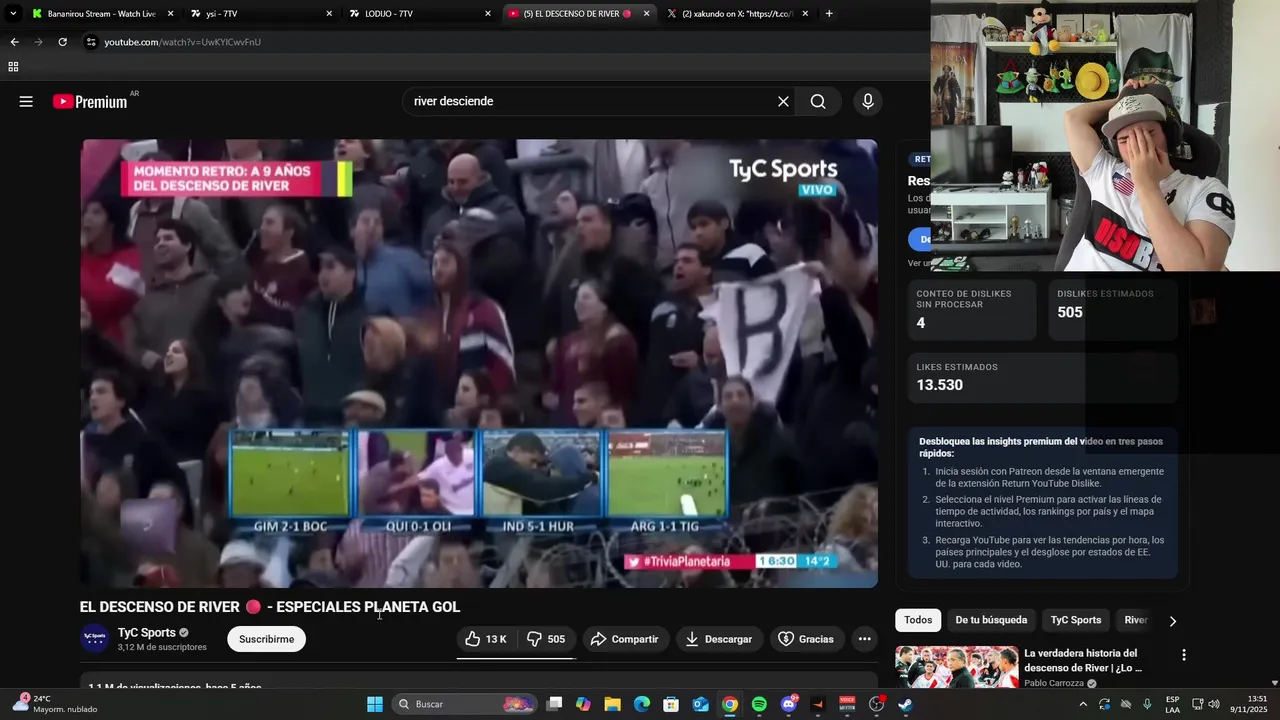The height and width of the screenshot is (720, 1280).
Task: Run the search with the magnifier button
Action: pyautogui.click(x=818, y=101)
